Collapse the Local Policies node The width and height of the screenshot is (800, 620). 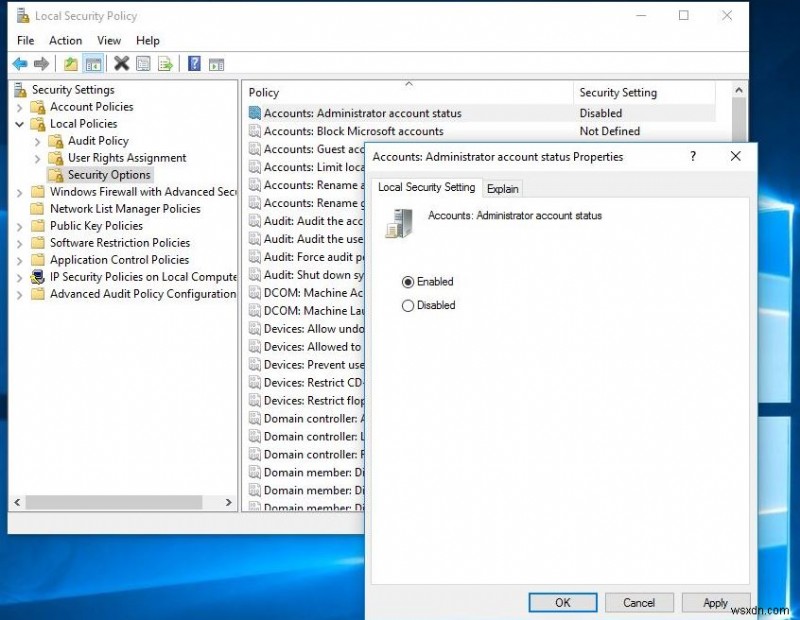coord(18,123)
